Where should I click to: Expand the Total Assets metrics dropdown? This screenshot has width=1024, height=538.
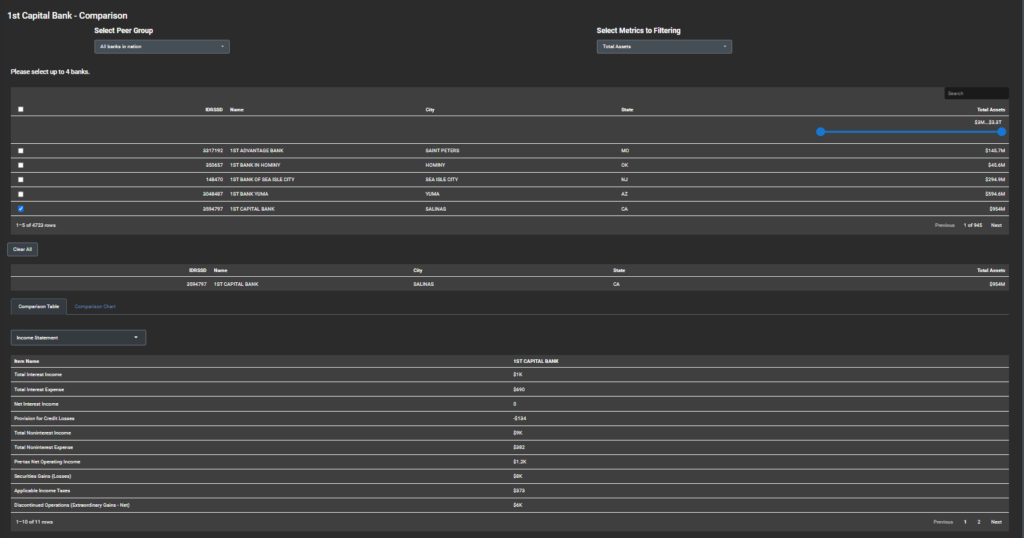pos(664,46)
